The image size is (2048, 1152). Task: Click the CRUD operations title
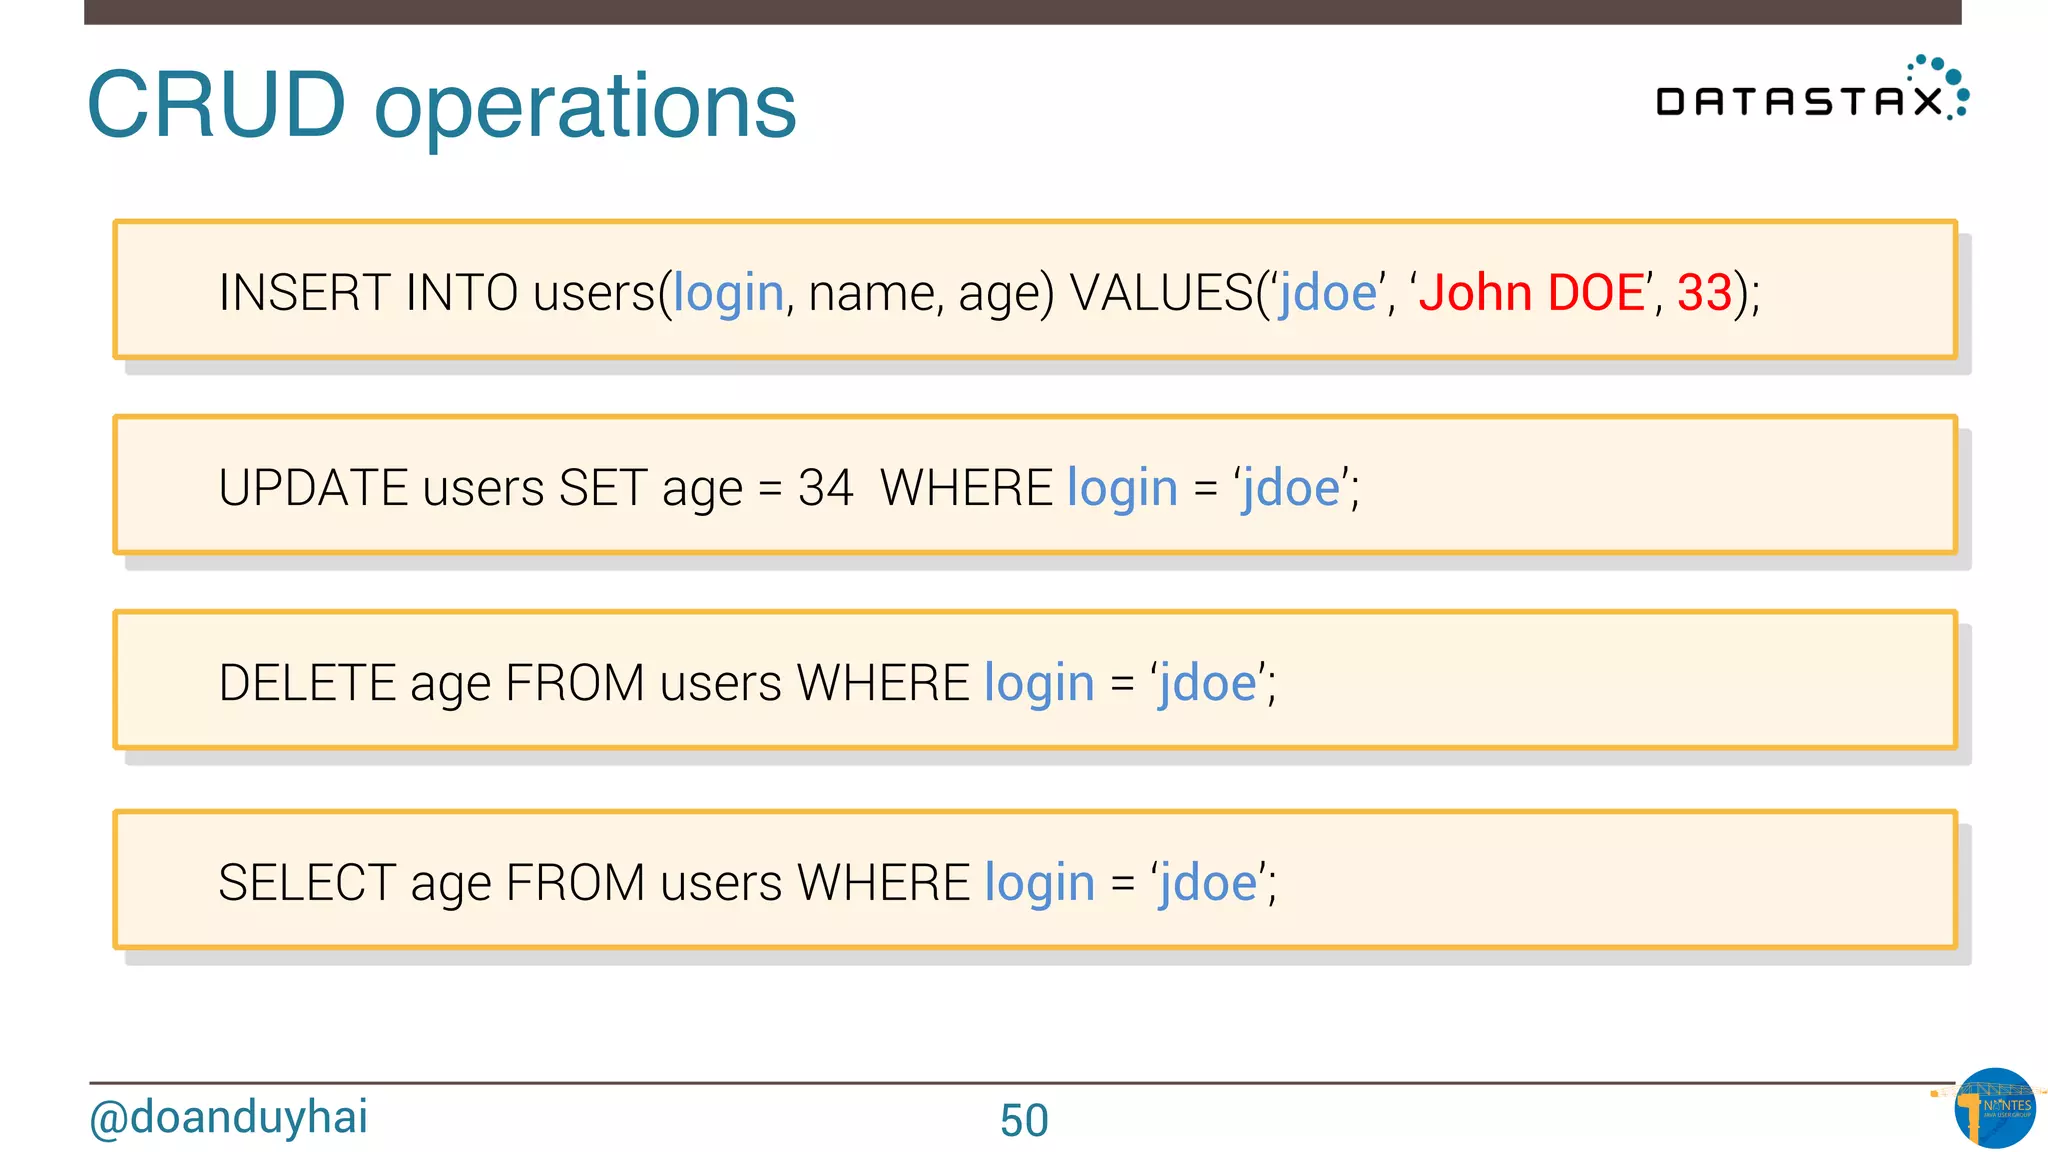(x=441, y=105)
